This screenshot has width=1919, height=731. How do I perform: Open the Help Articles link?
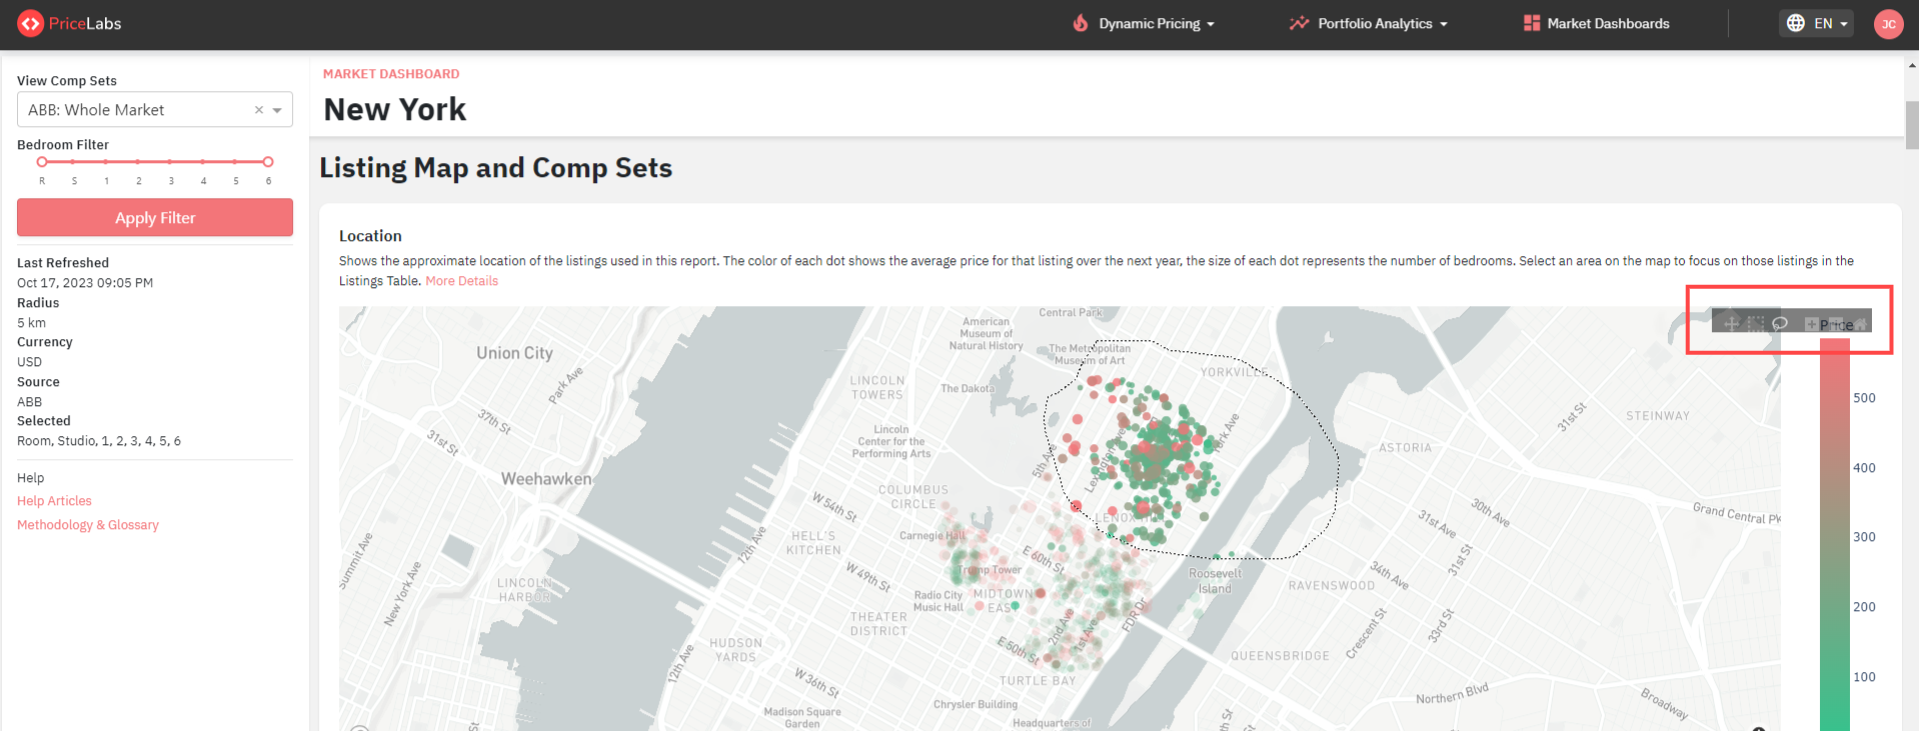pyautogui.click(x=54, y=501)
